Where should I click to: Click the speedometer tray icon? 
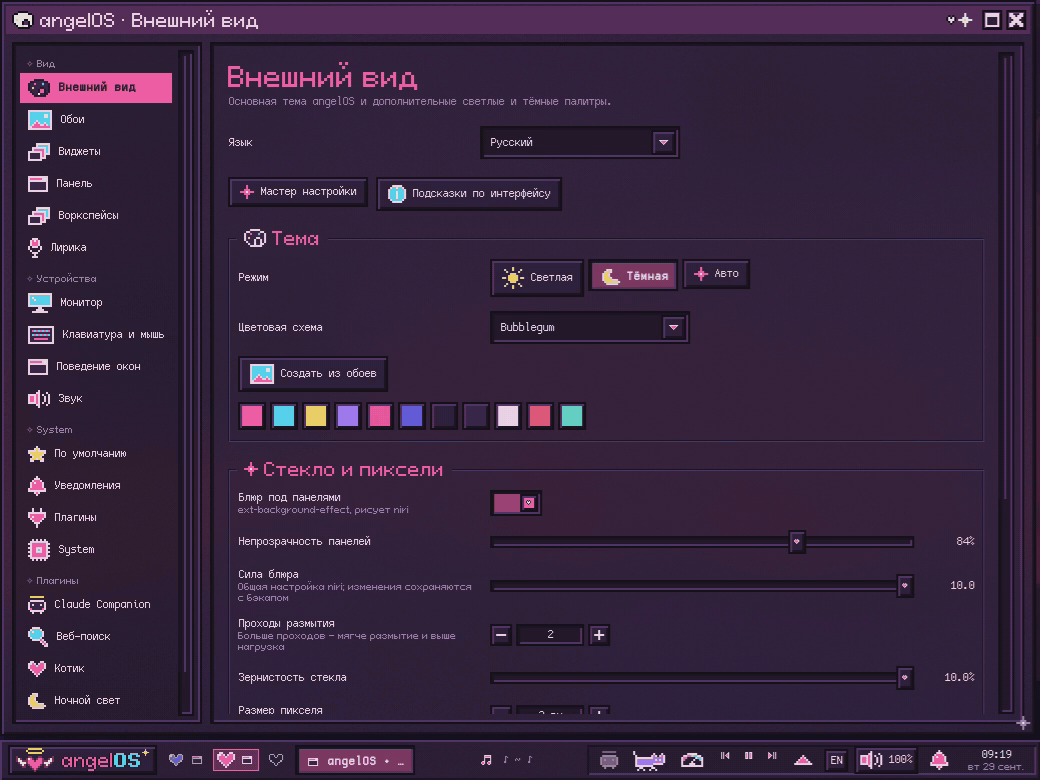click(x=692, y=760)
